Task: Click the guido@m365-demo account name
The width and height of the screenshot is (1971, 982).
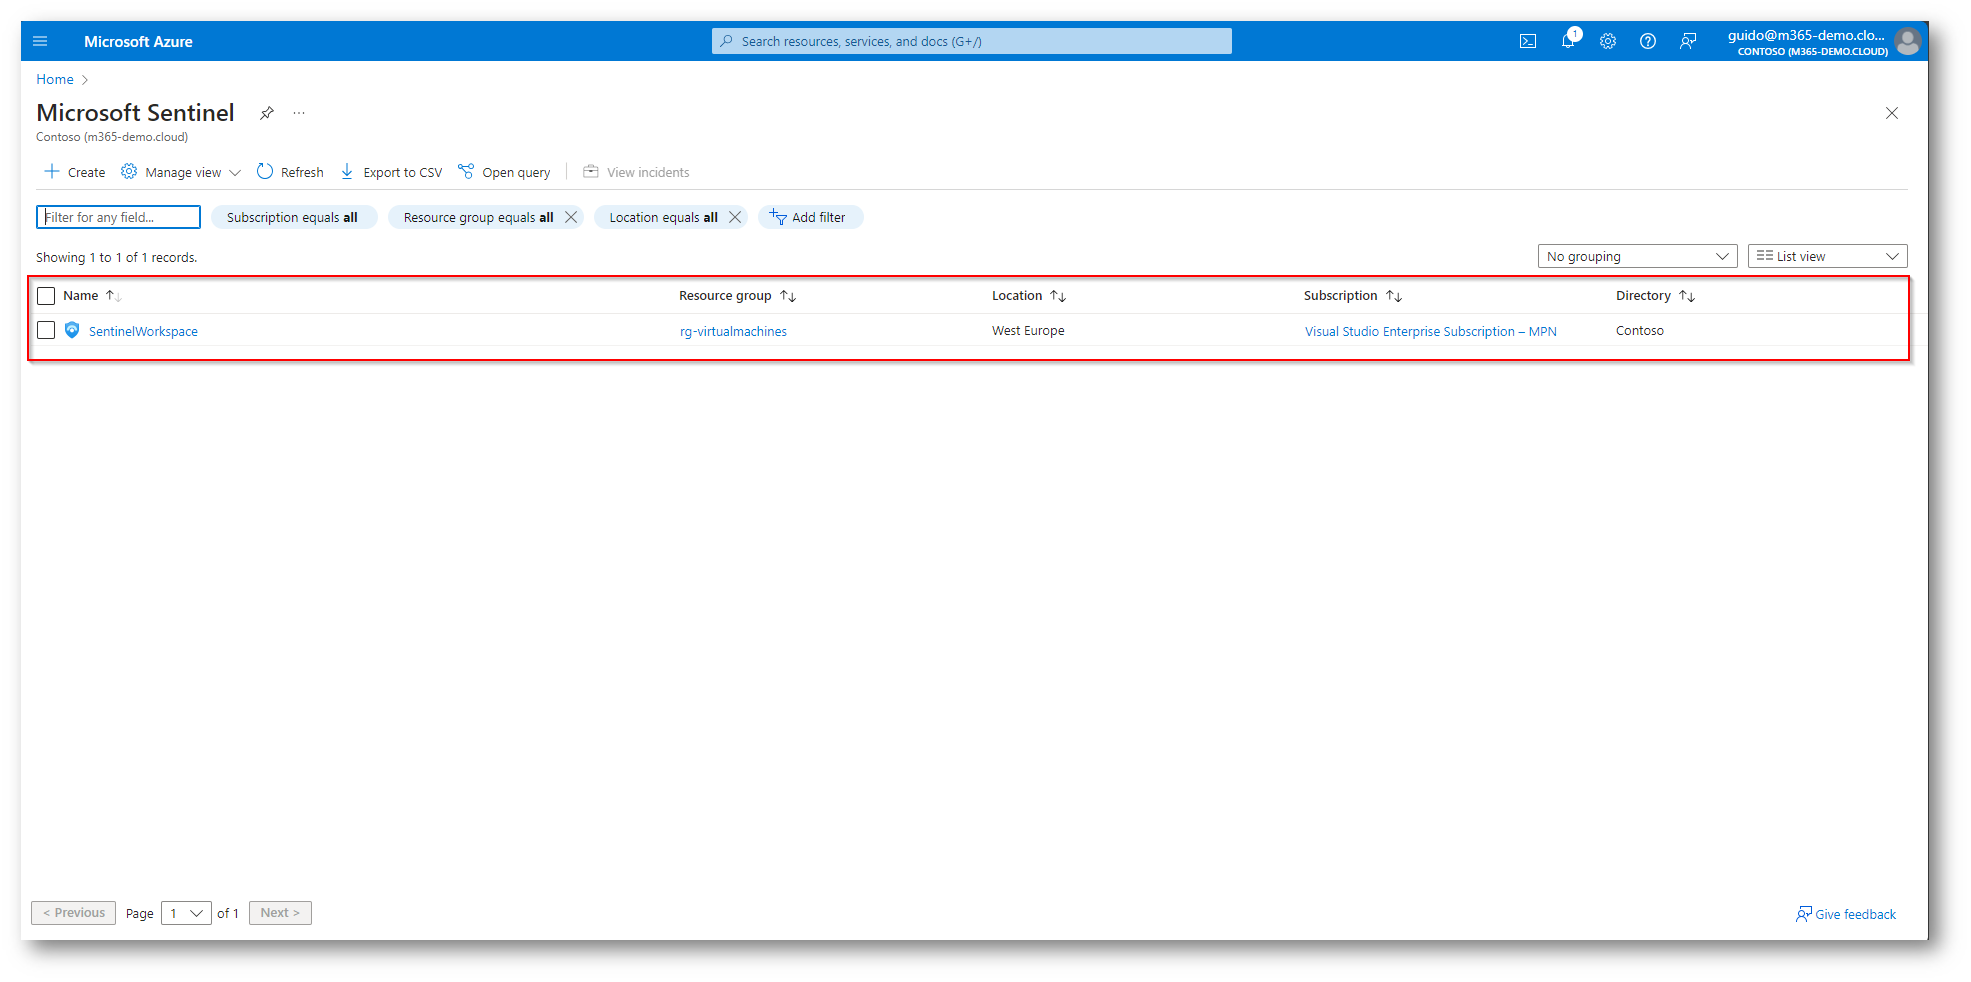Action: tap(1806, 35)
